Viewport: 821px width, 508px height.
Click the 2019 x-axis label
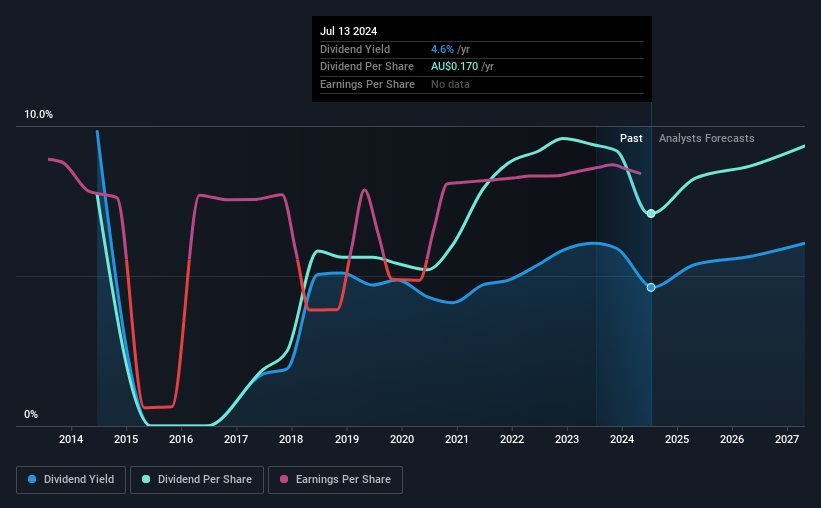point(347,439)
